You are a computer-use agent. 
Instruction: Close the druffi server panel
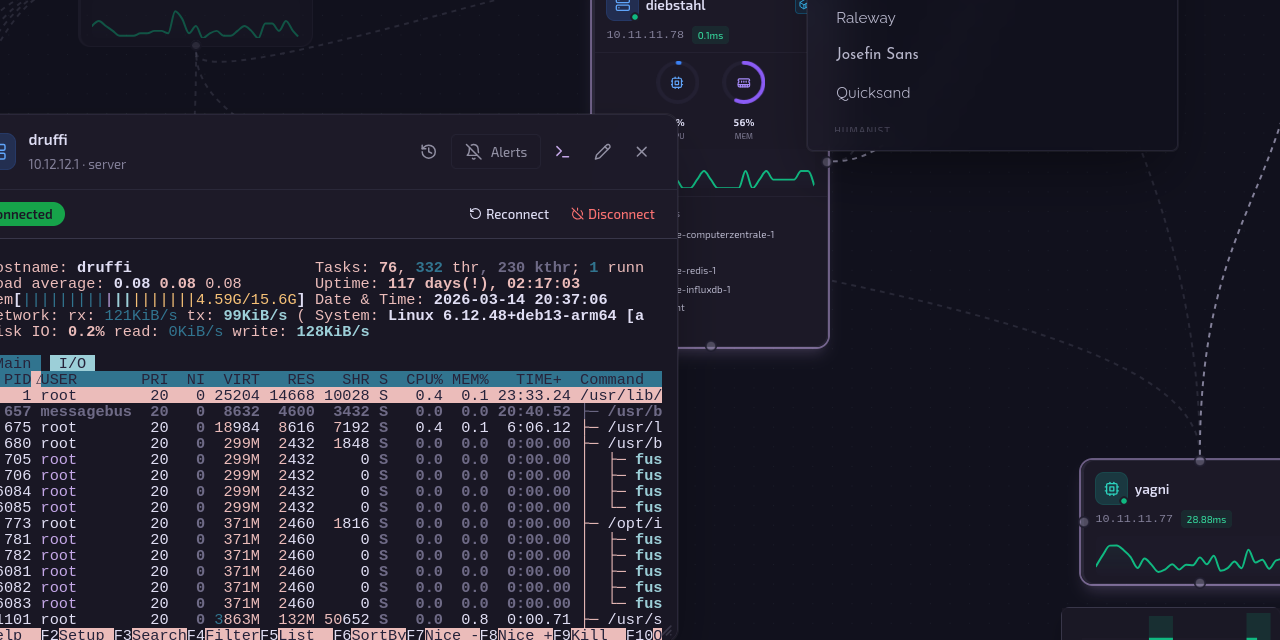tap(642, 152)
